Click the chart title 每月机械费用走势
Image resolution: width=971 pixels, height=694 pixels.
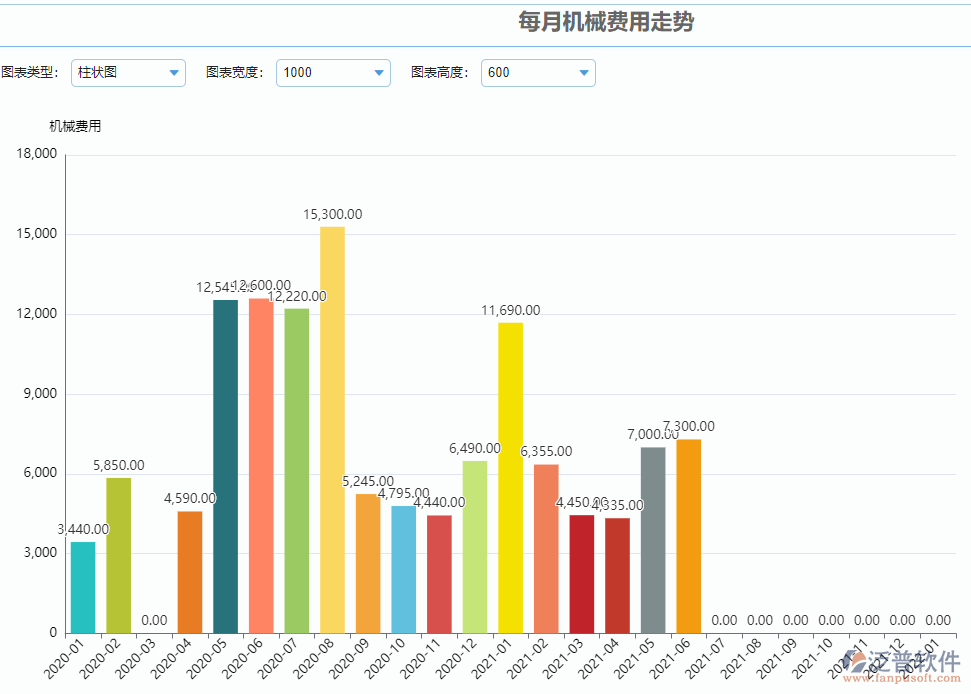[x=604, y=22]
